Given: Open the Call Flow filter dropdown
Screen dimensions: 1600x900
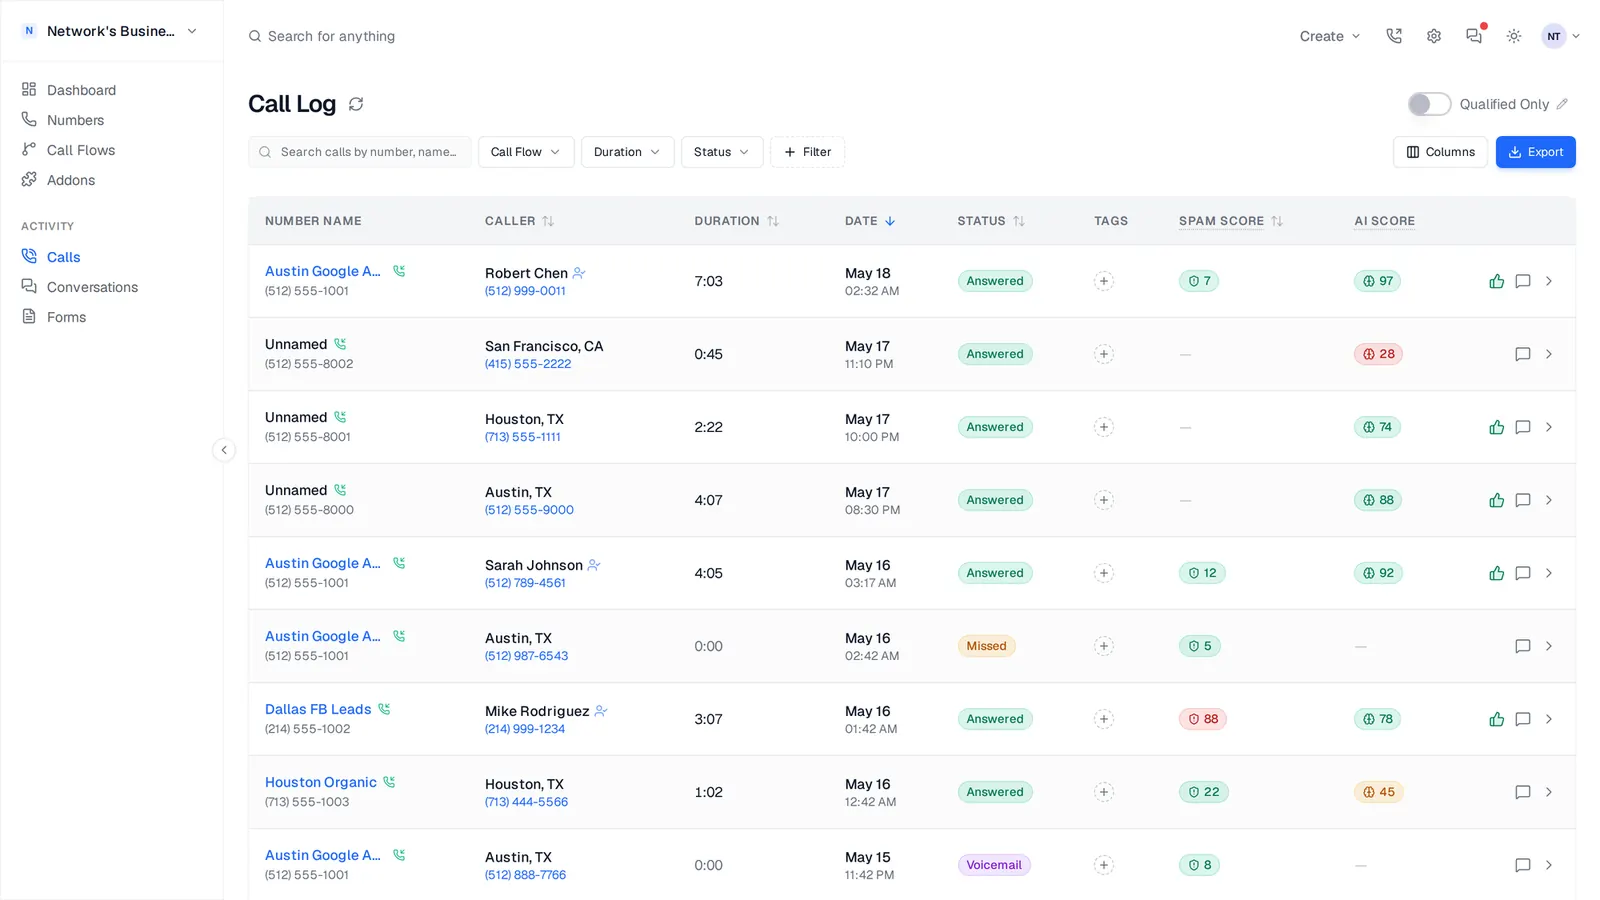Looking at the screenshot, I should (525, 152).
